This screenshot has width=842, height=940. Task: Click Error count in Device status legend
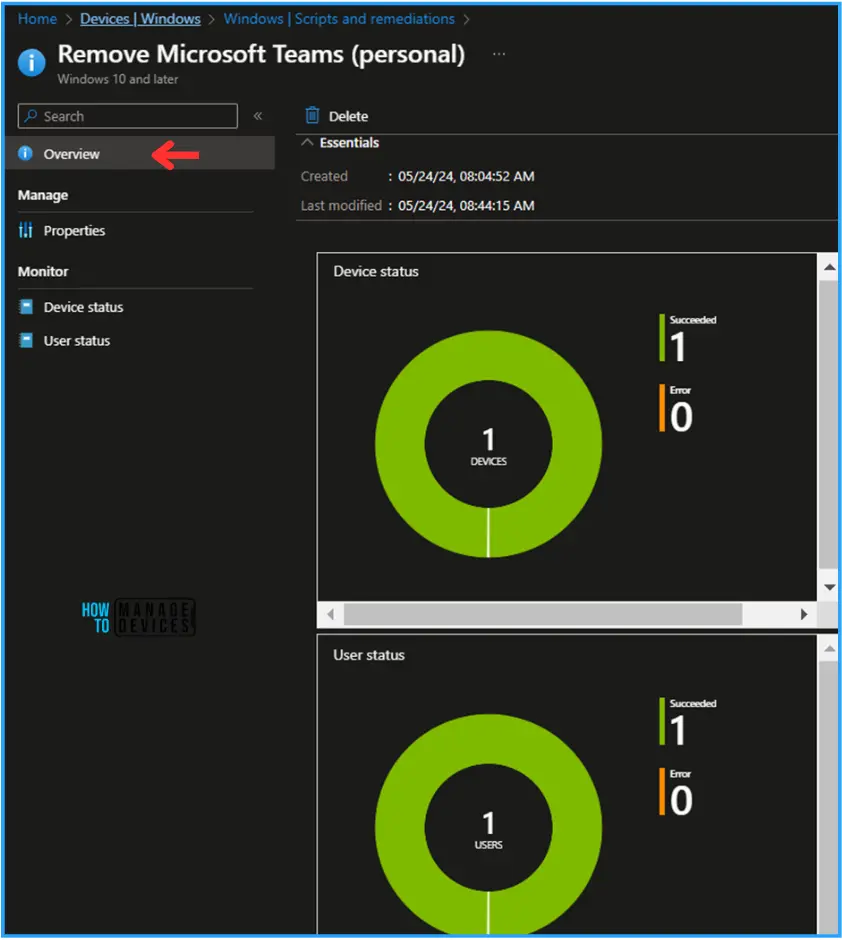click(x=681, y=417)
